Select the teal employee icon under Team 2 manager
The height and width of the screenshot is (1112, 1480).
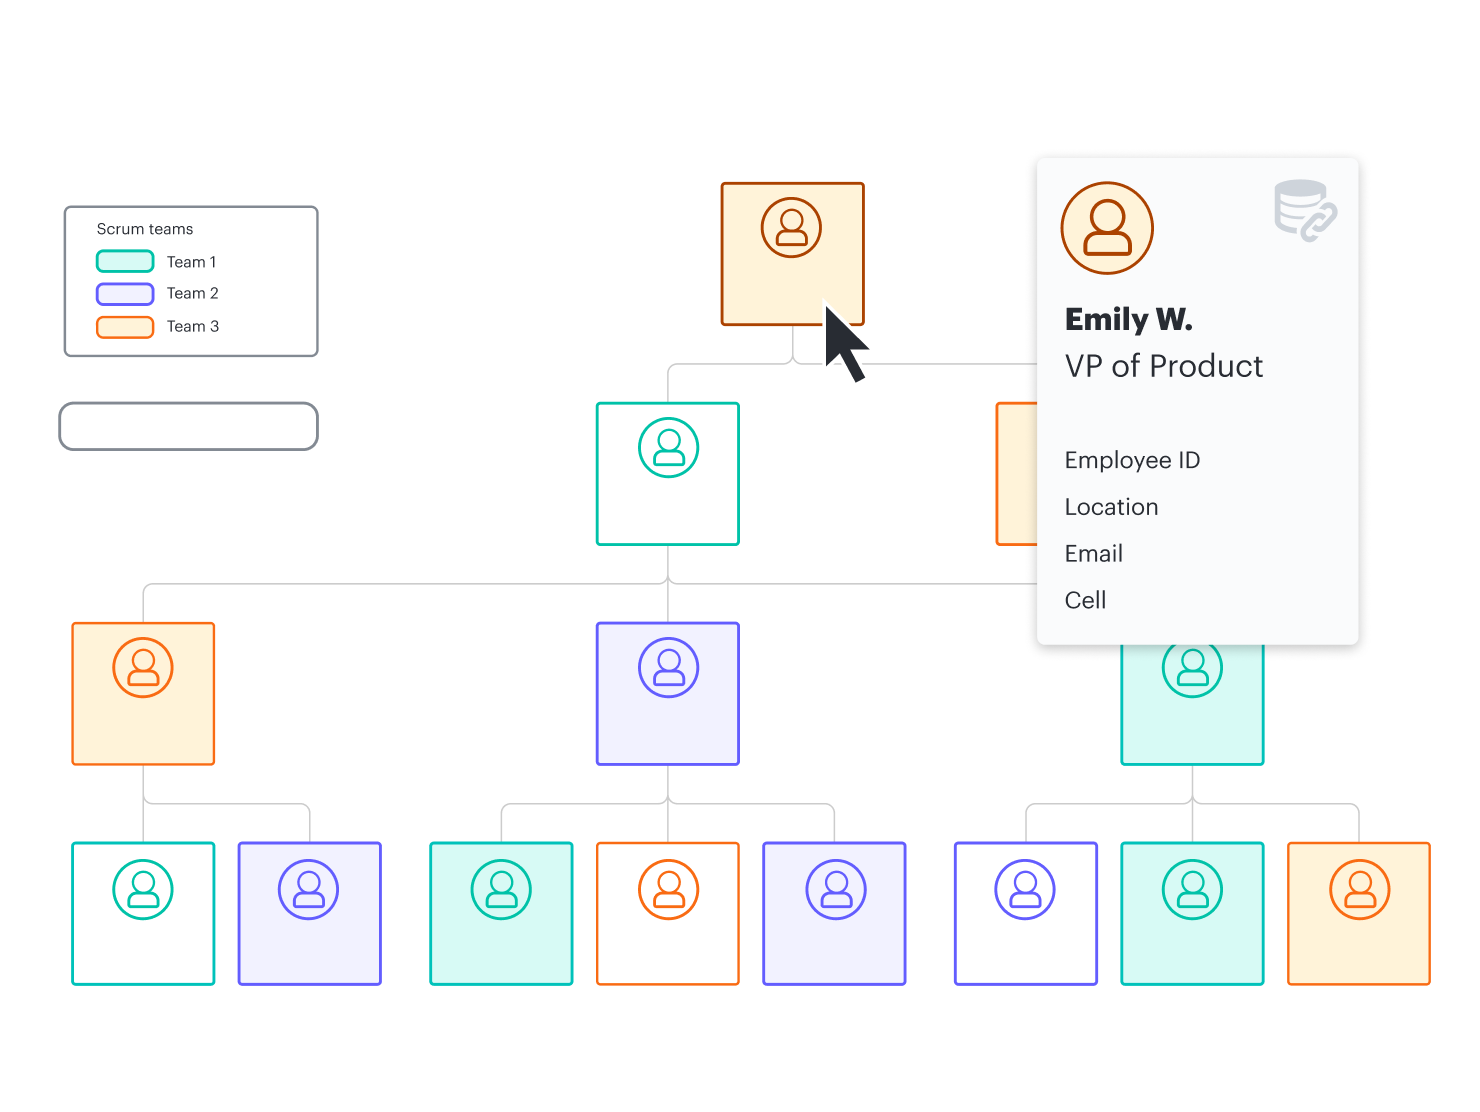tap(501, 888)
